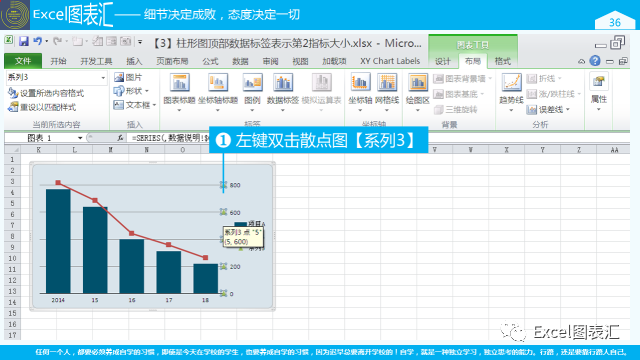The height and width of the screenshot is (360, 640).
Task: Switch to the 设计 (Design) tab
Action: (x=443, y=61)
